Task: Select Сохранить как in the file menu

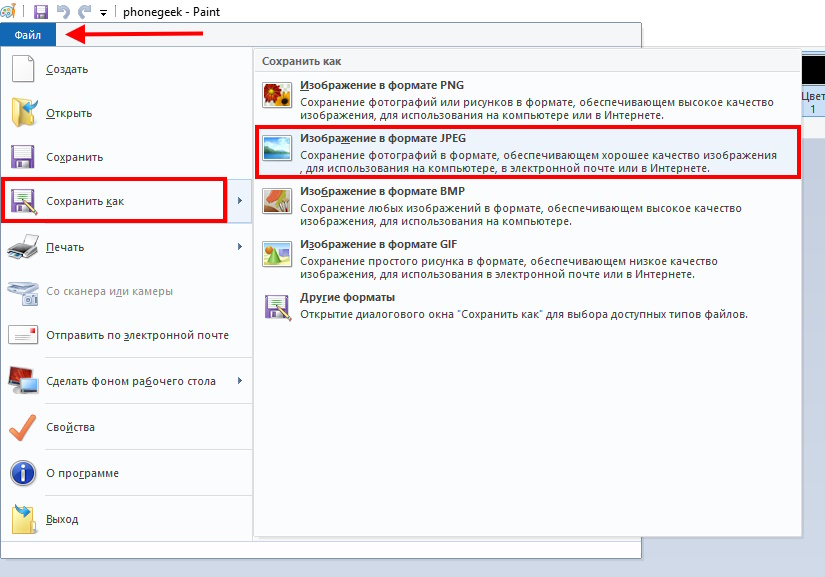Action: 114,201
